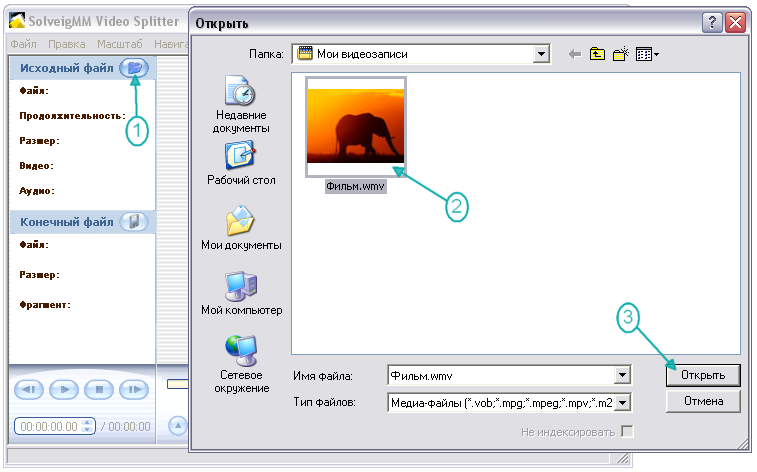The height and width of the screenshot is (472, 757).
Task: Select the Фильм.wmv thumbnail
Action: click(355, 127)
